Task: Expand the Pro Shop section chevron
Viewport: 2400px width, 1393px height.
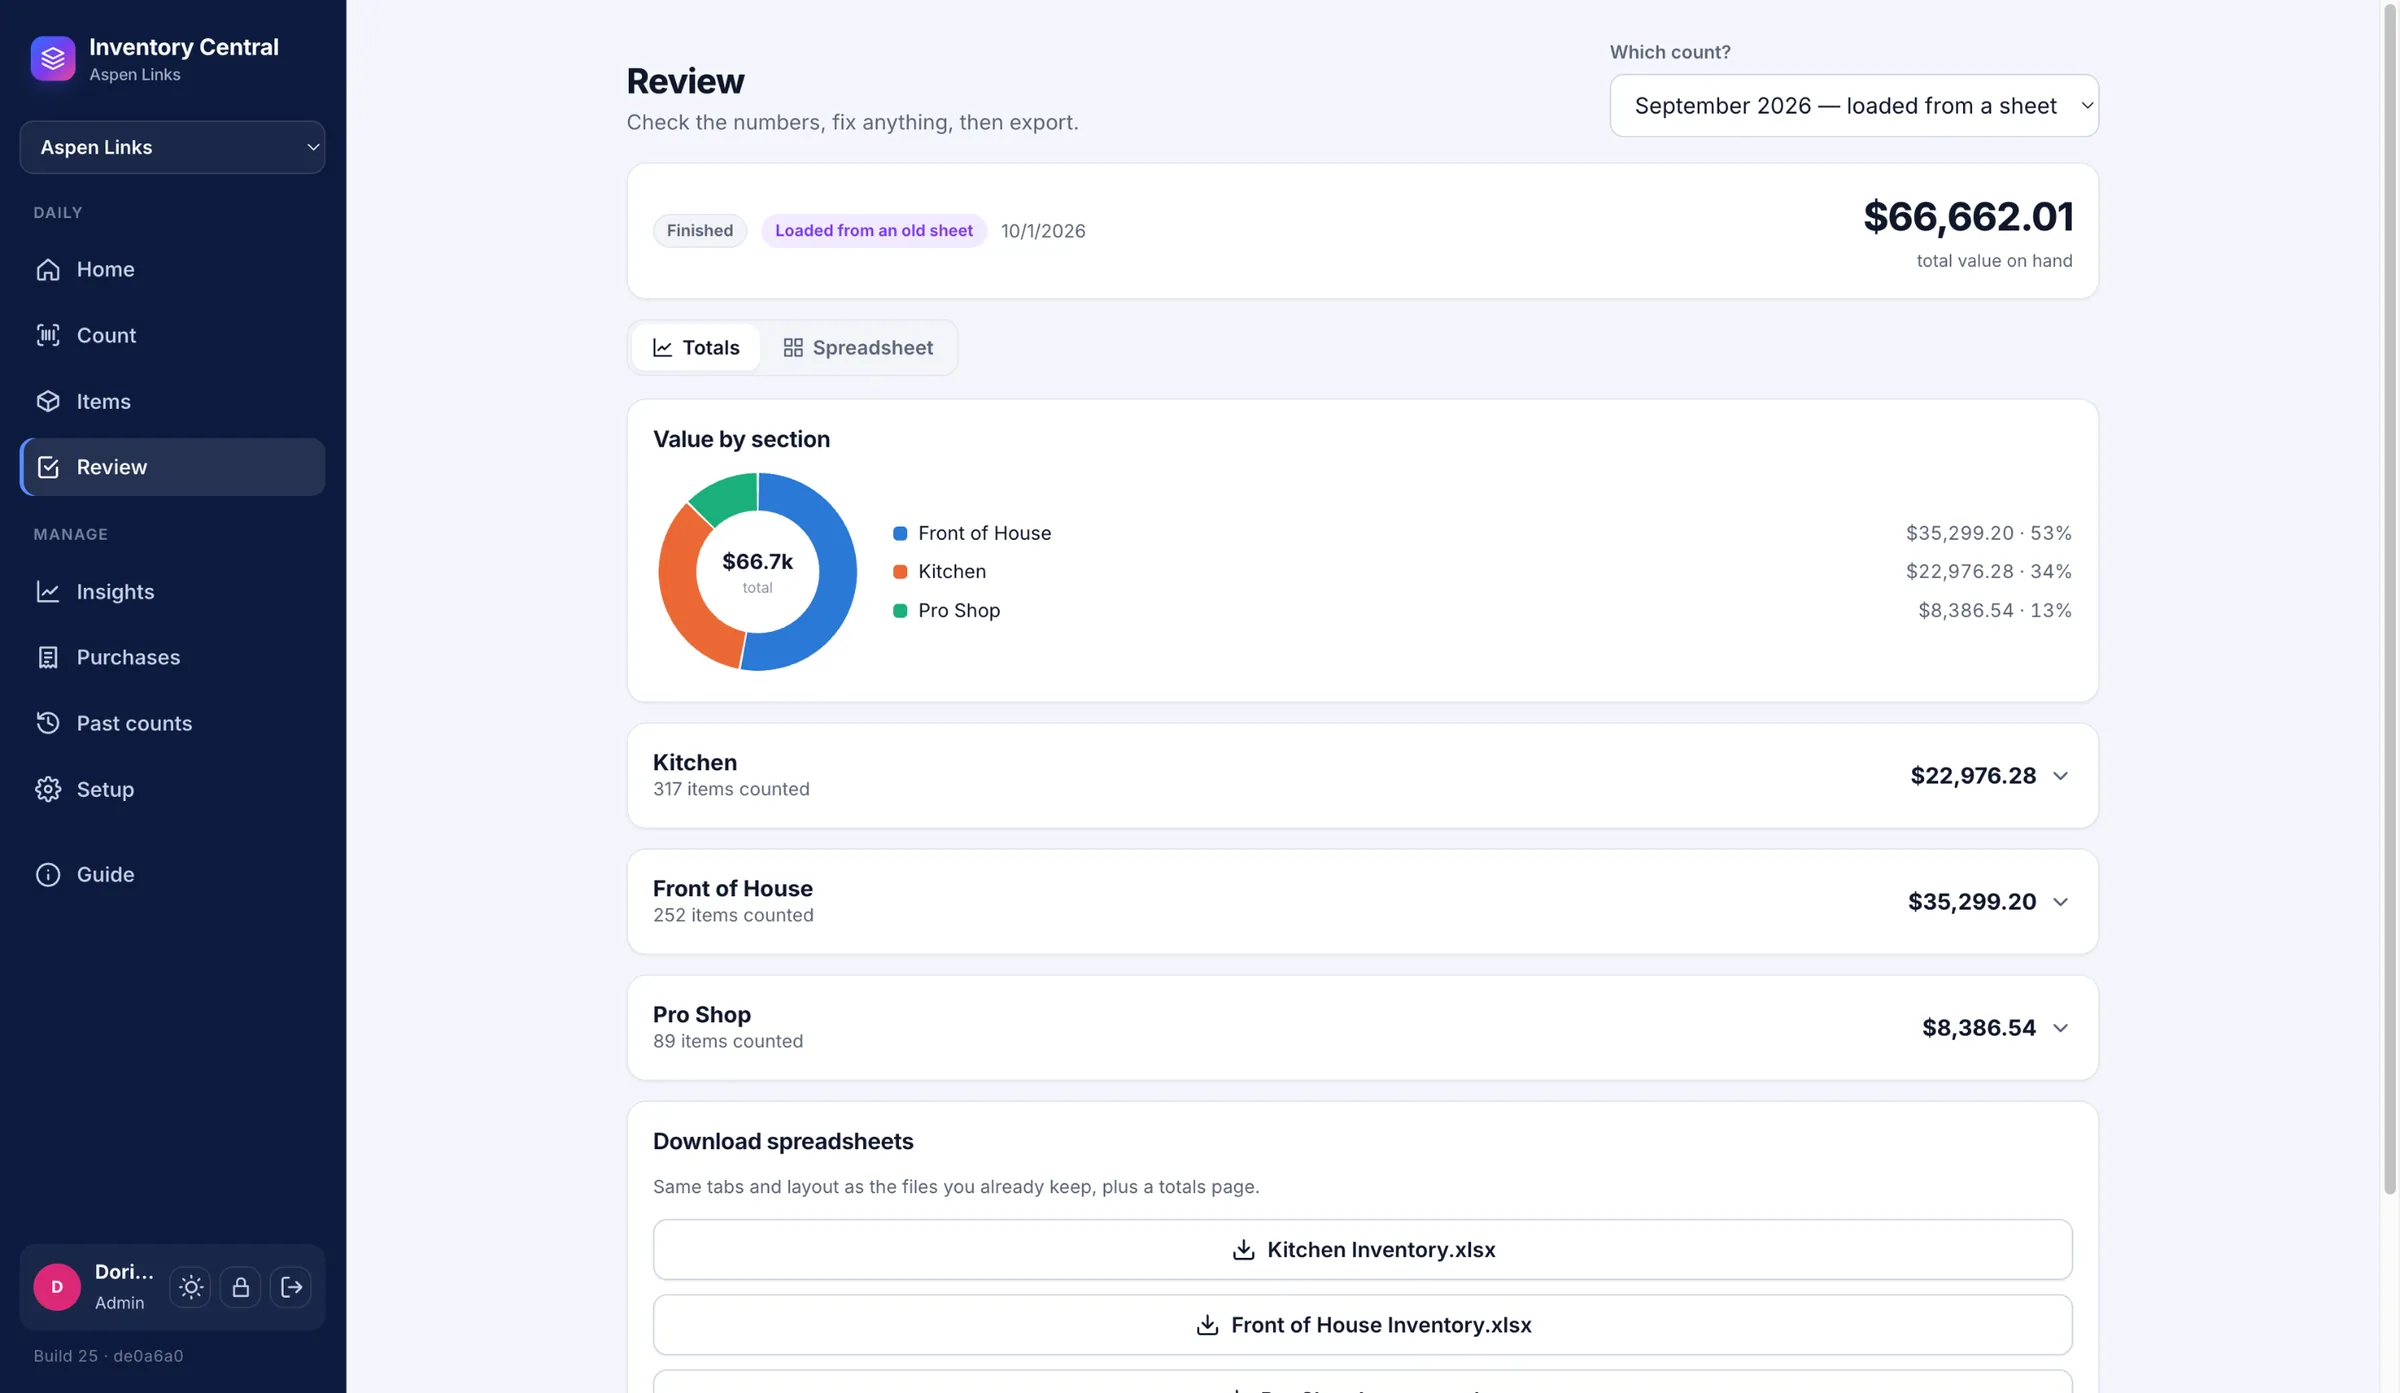Action: point(2060,1028)
